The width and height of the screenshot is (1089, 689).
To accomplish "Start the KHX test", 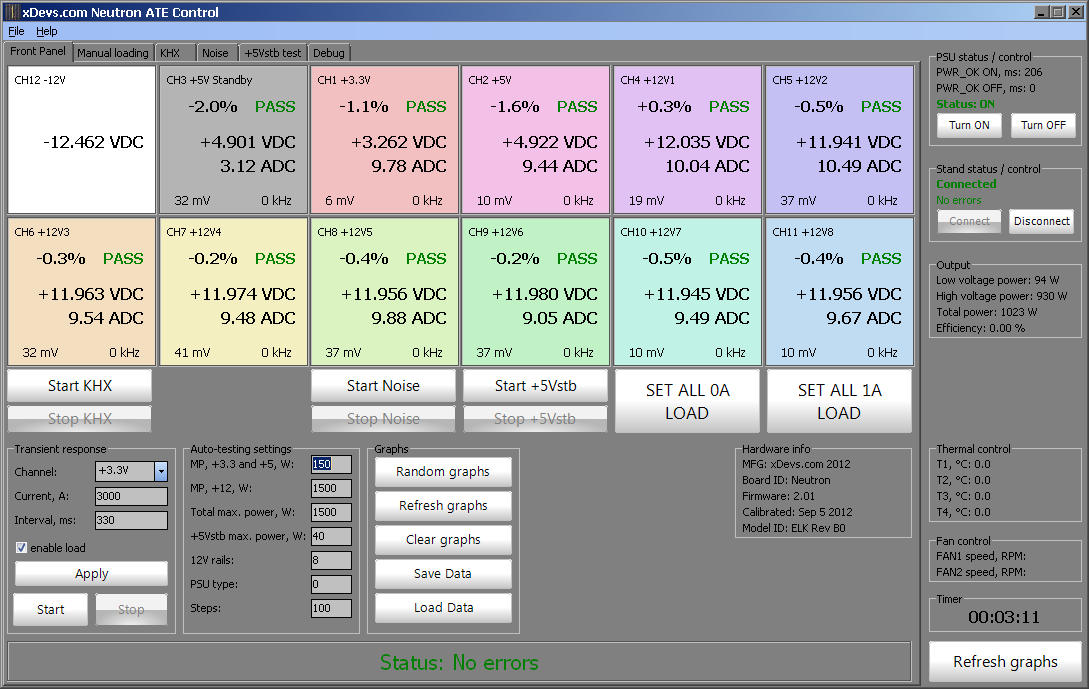I will point(80,386).
